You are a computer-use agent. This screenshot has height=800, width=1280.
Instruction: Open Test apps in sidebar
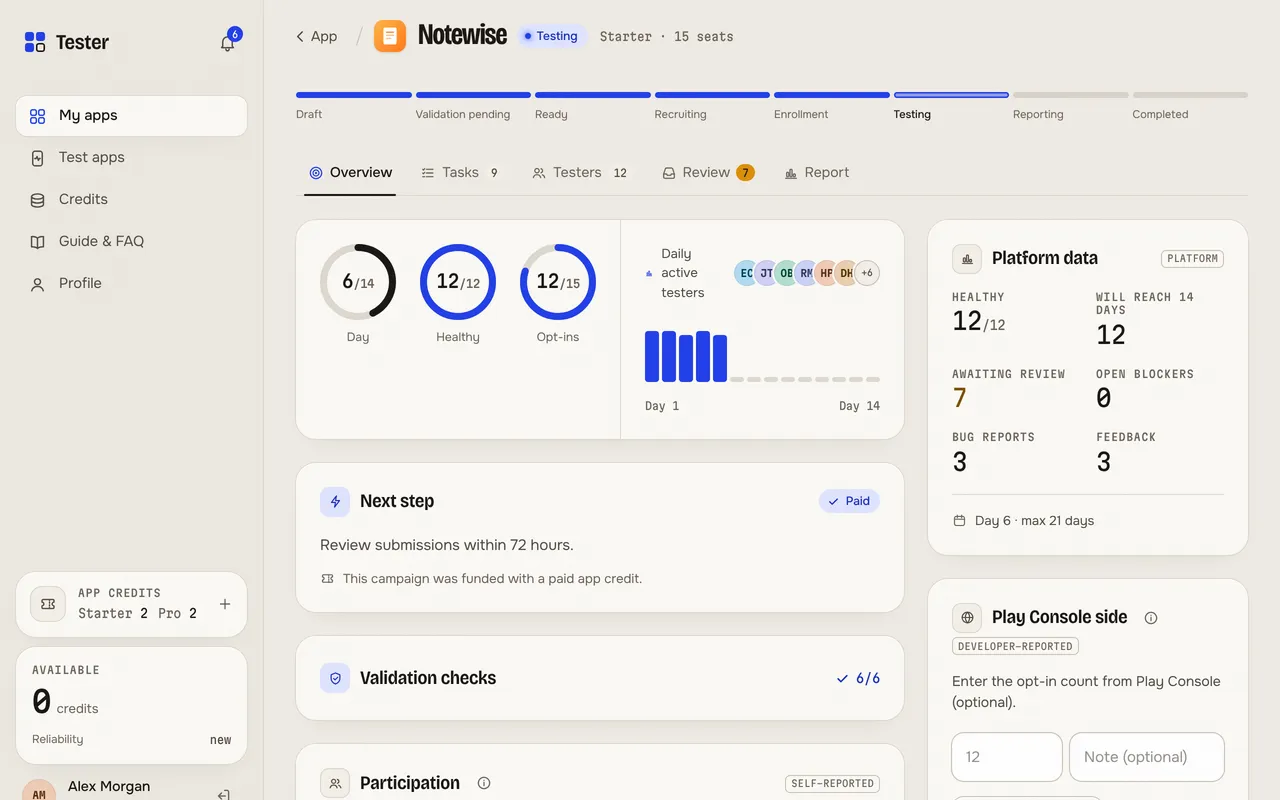131,158
